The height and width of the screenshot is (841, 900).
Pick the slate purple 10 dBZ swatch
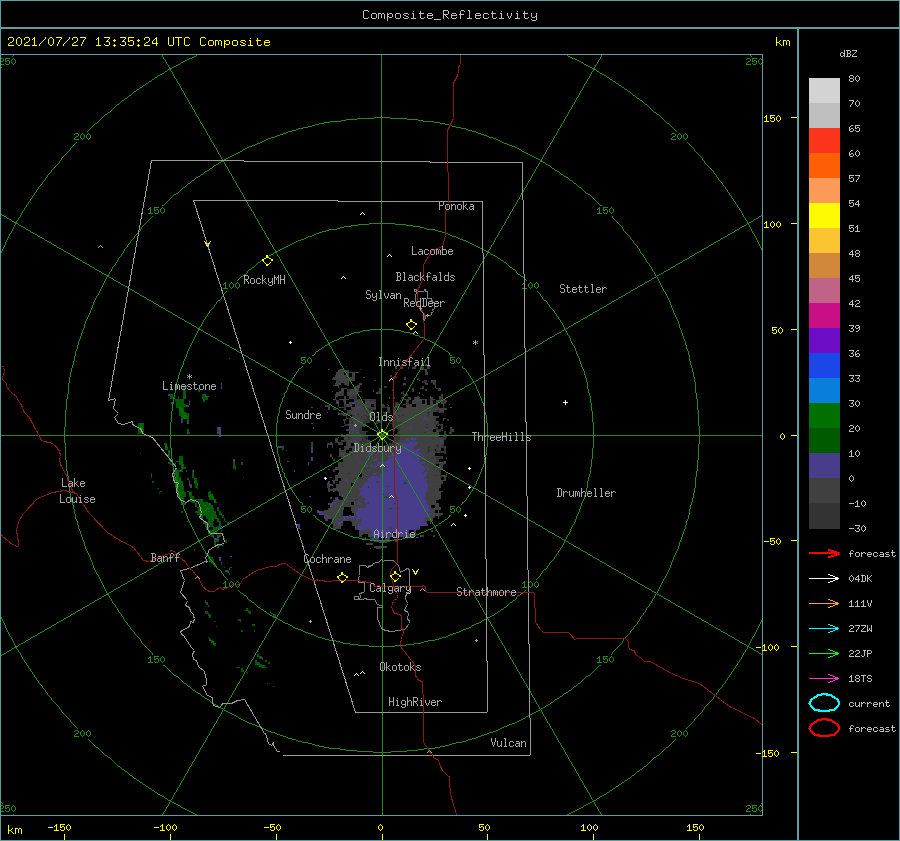[x=824, y=466]
